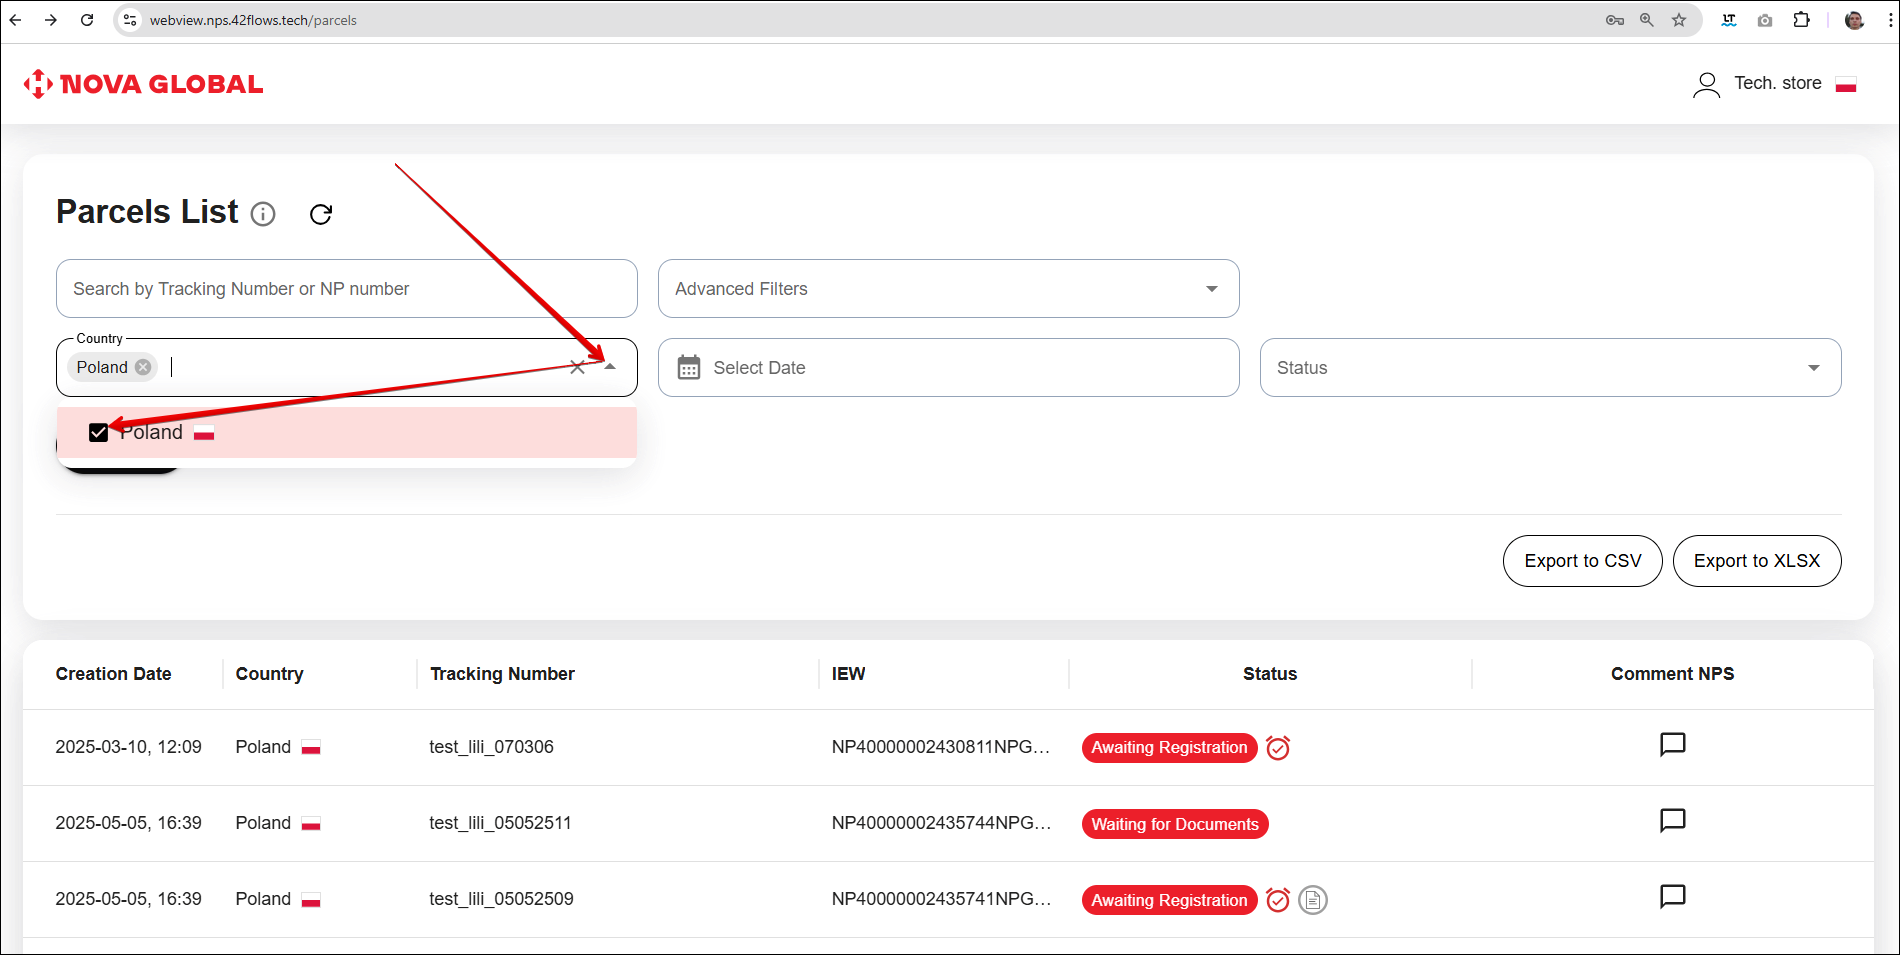Collapse the Country dropdown list
This screenshot has width=1900, height=955.
(x=610, y=367)
